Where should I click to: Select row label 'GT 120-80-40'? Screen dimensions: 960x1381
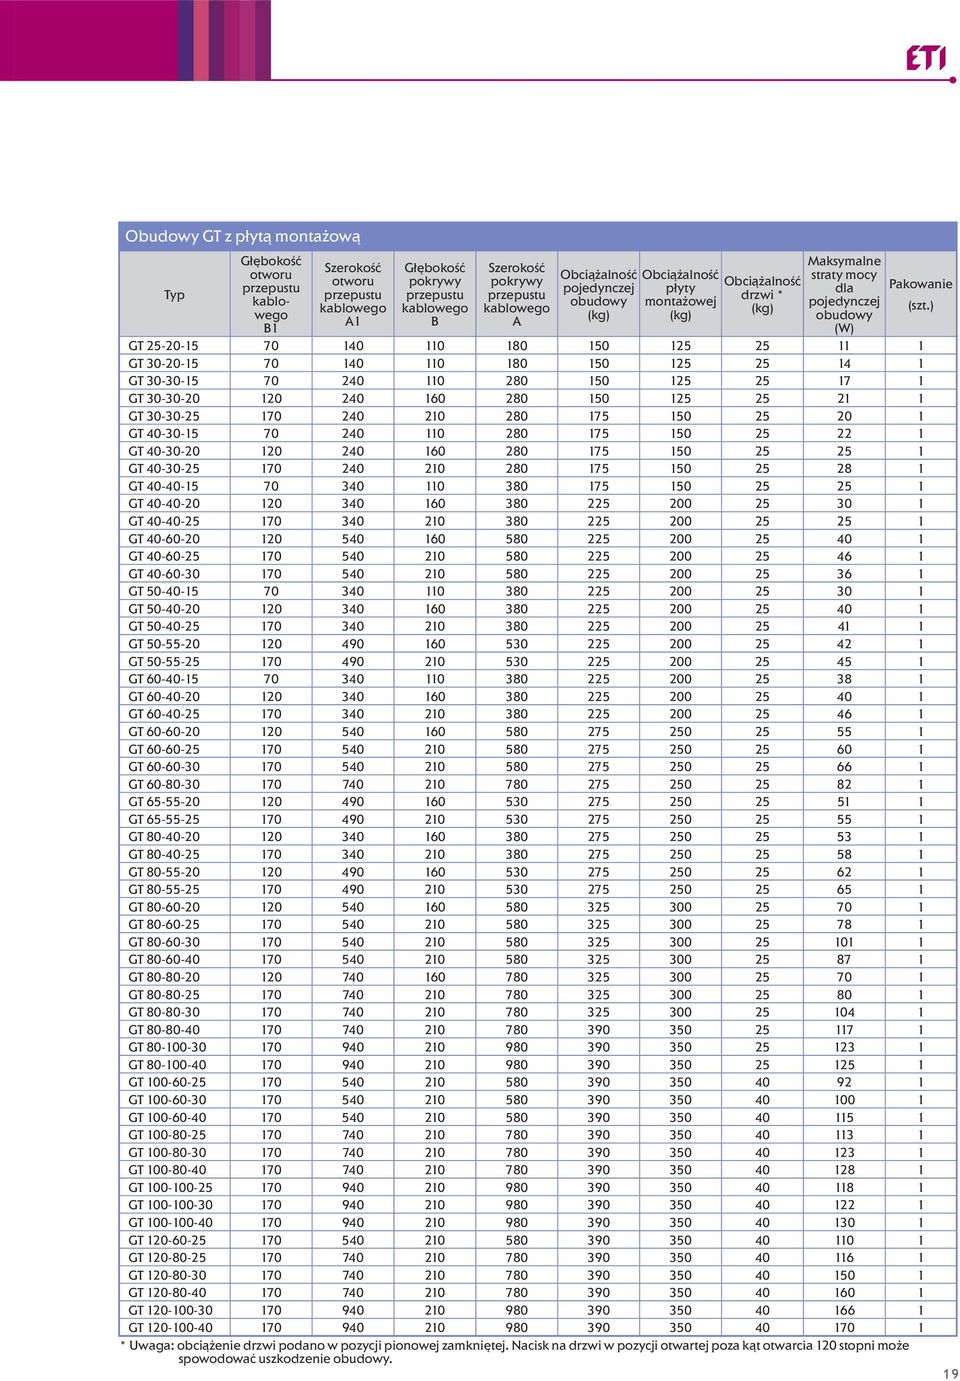click(167, 1292)
